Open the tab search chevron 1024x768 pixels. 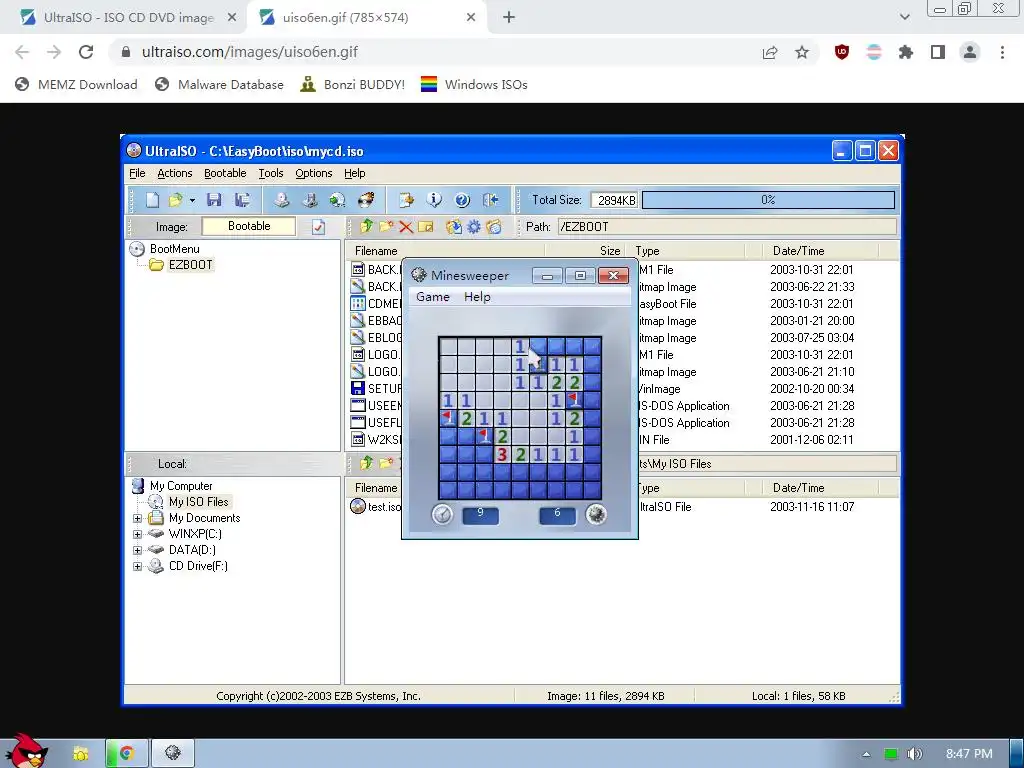pyautogui.click(x=904, y=17)
